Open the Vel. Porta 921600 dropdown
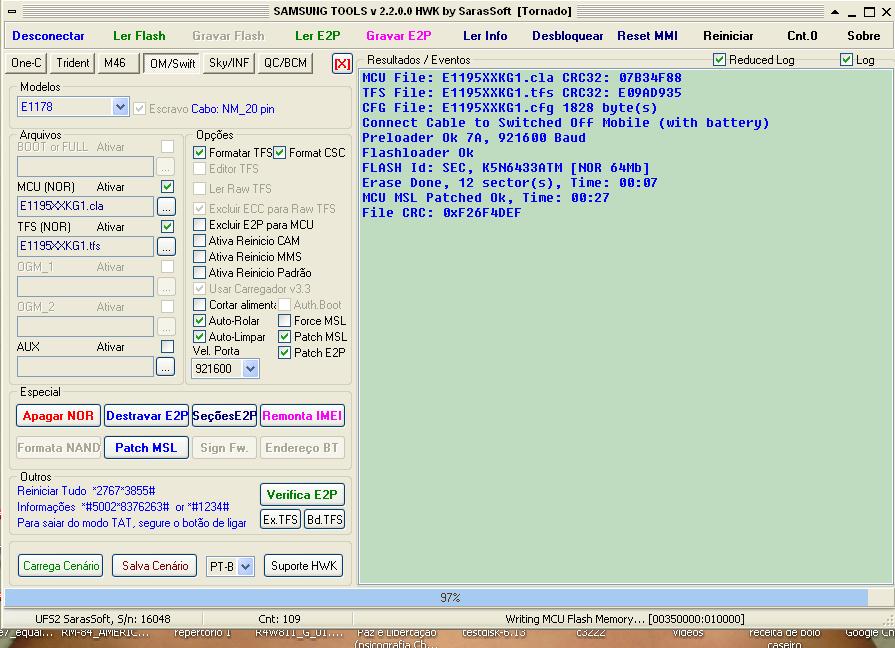Image resolution: width=895 pixels, height=648 pixels. pos(250,369)
